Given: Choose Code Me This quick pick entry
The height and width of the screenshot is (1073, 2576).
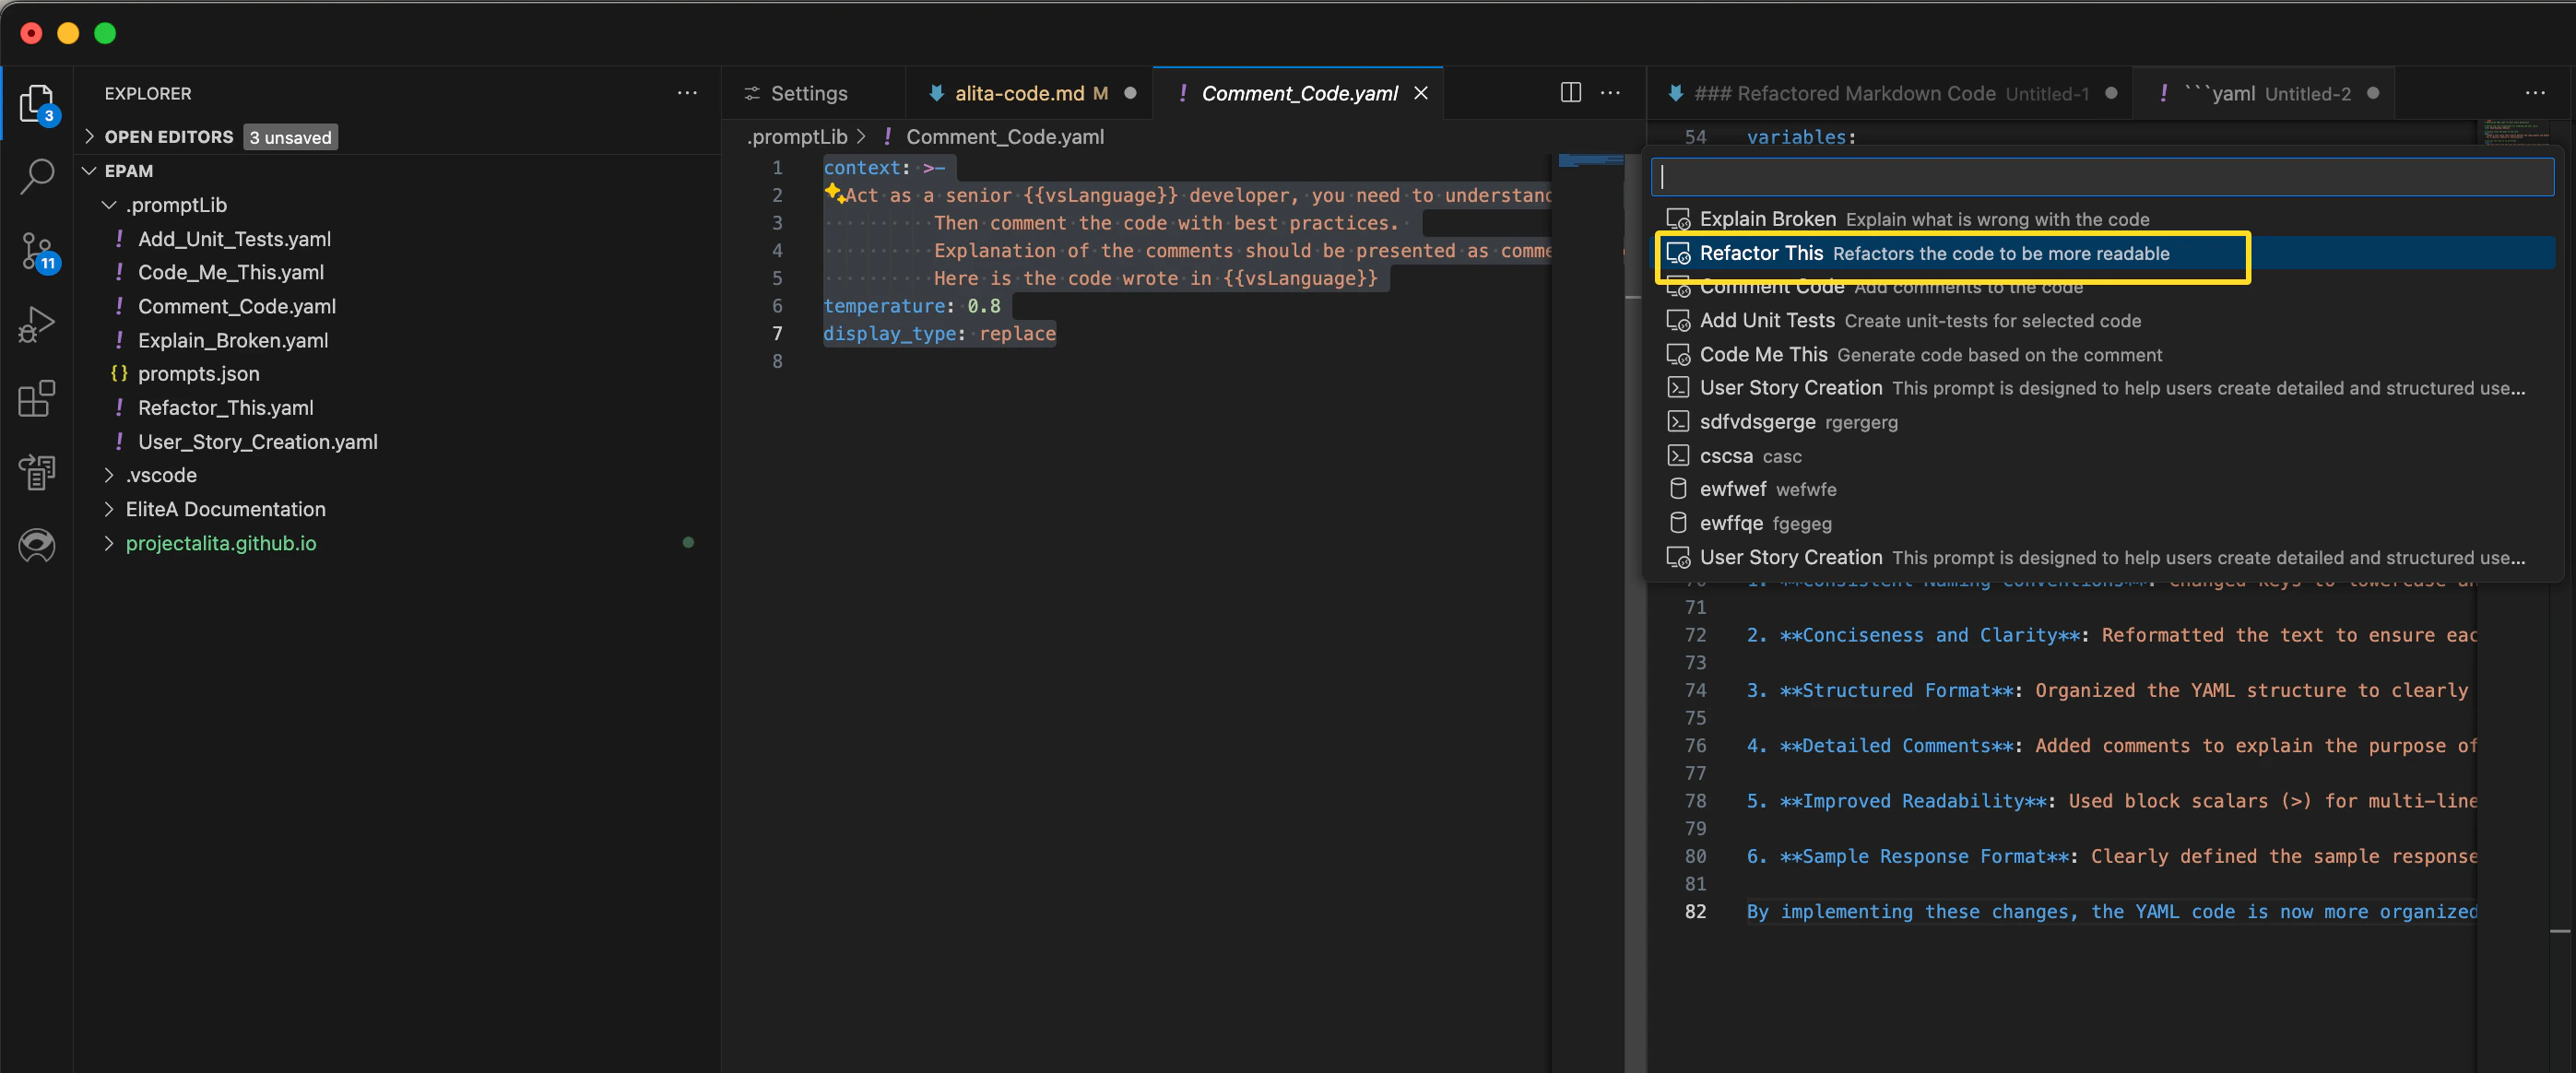Looking at the screenshot, I should pyautogui.click(x=2102, y=355).
